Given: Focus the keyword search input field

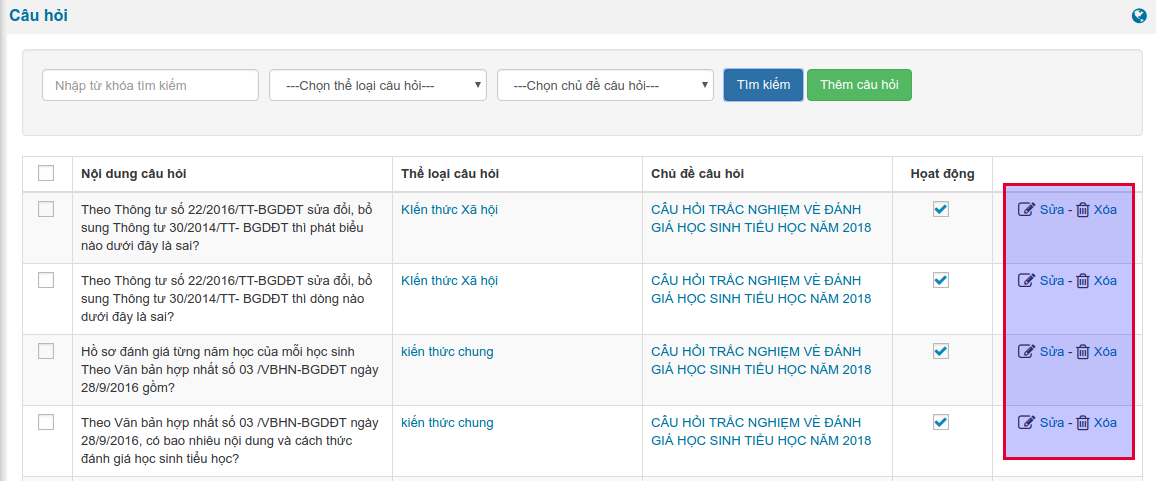Looking at the screenshot, I should tap(150, 86).
